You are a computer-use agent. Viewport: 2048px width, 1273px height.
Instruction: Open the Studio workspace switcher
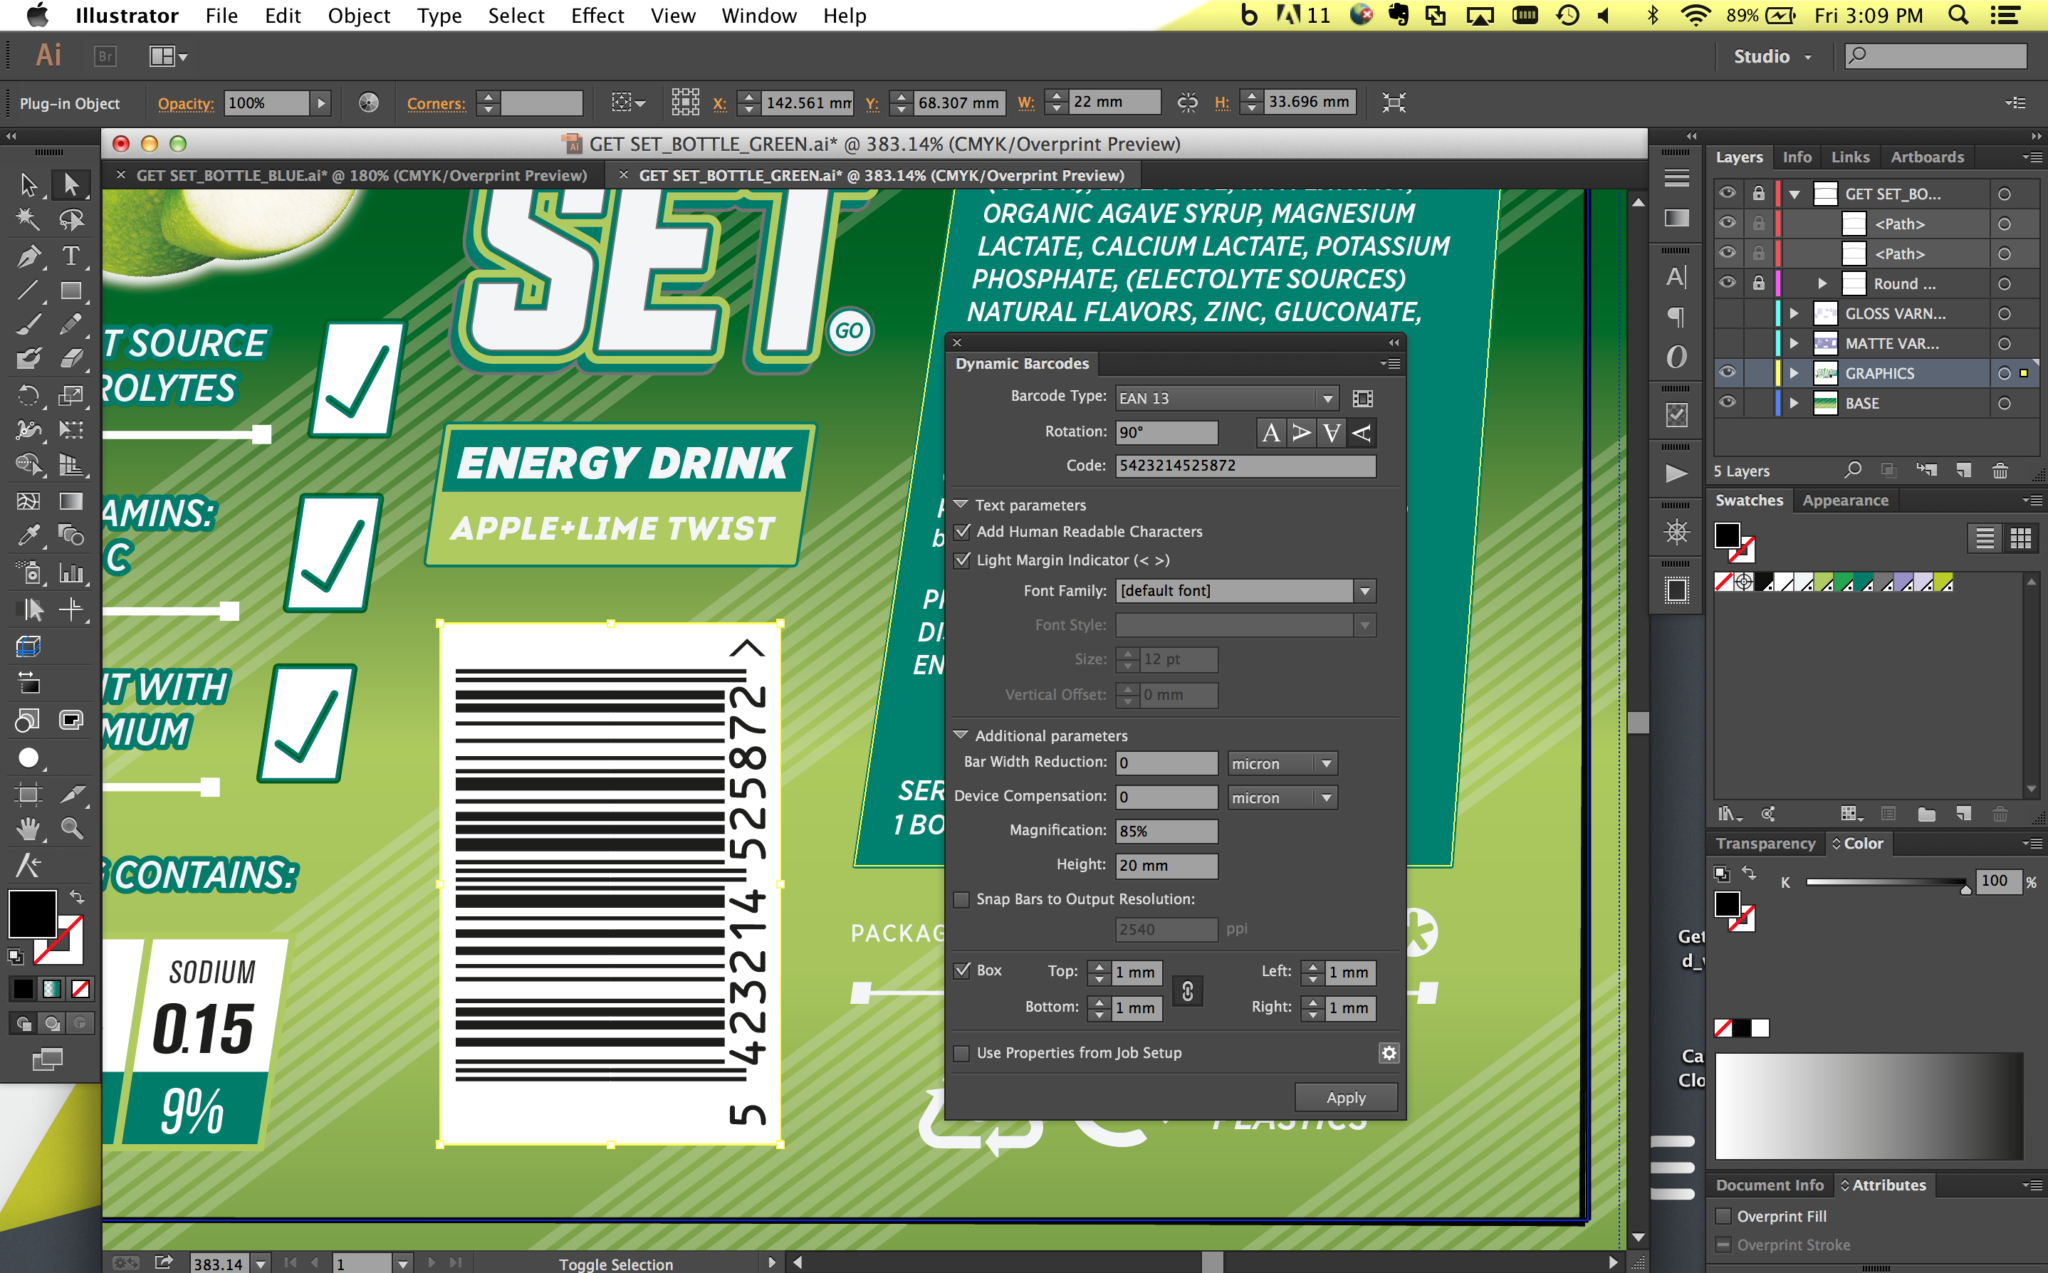(x=1773, y=57)
